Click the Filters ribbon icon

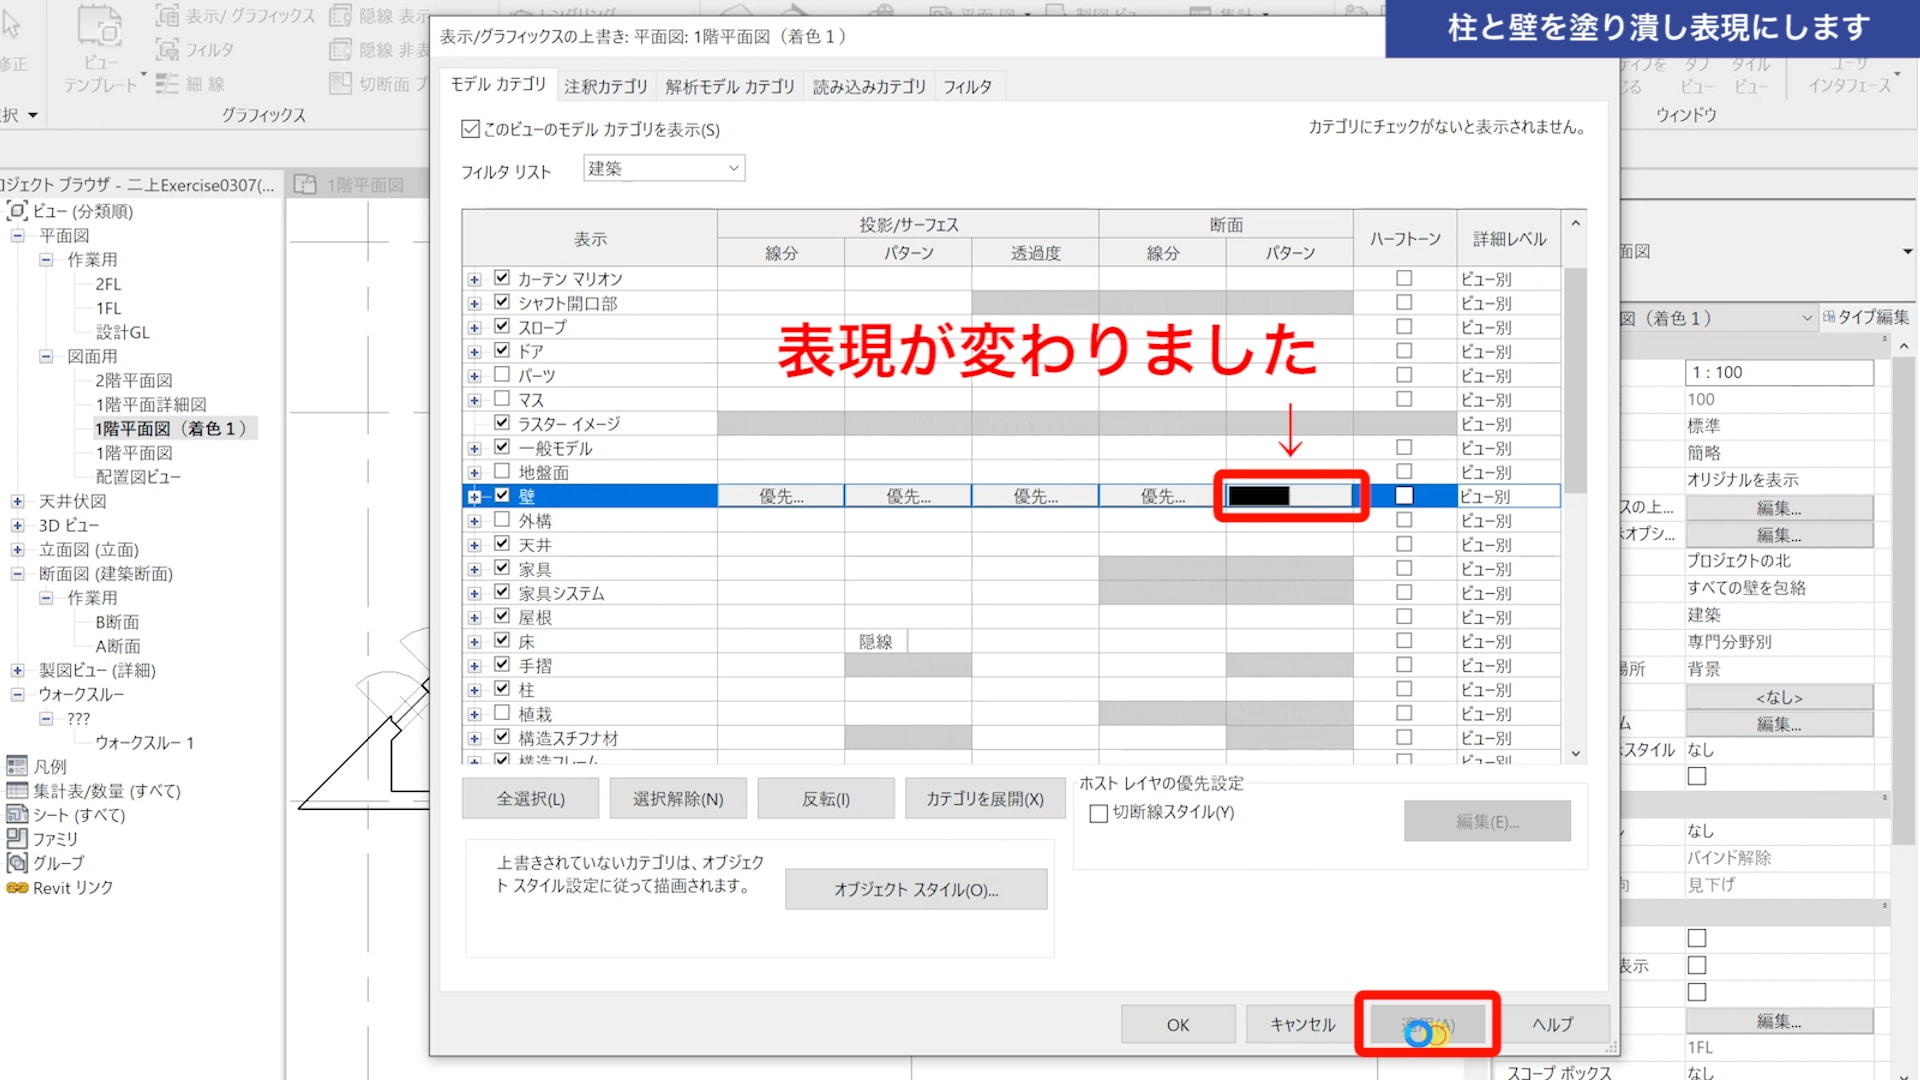[x=168, y=49]
